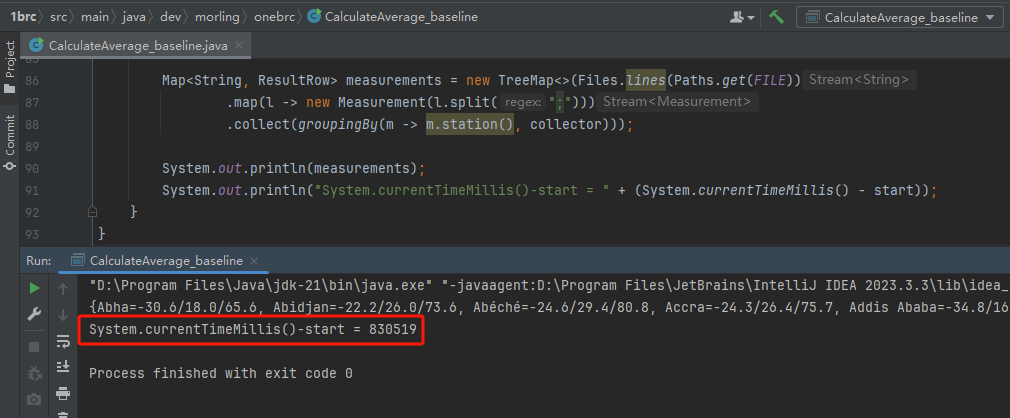This screenshot has width=1010, height=418.
Task: Click the grey Stop process square
Action: pos(34,347)
